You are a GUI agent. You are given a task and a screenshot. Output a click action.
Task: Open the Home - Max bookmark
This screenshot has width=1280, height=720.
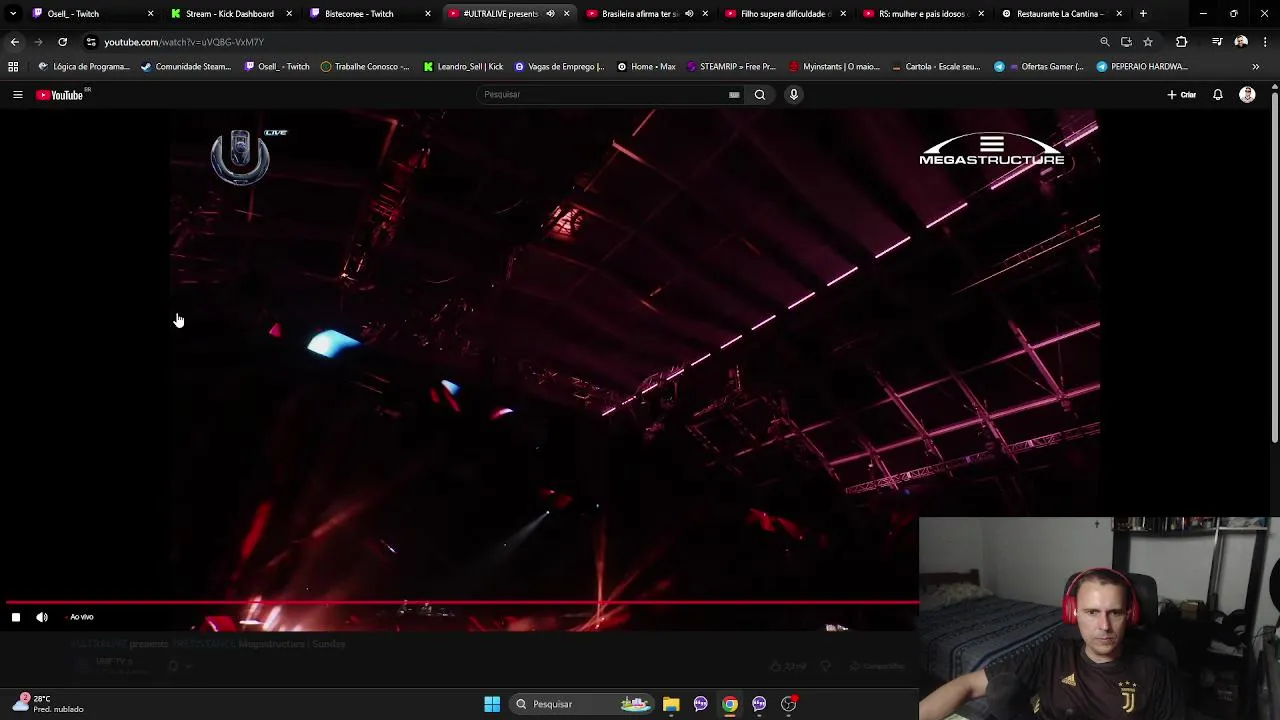tap(646, 67)
